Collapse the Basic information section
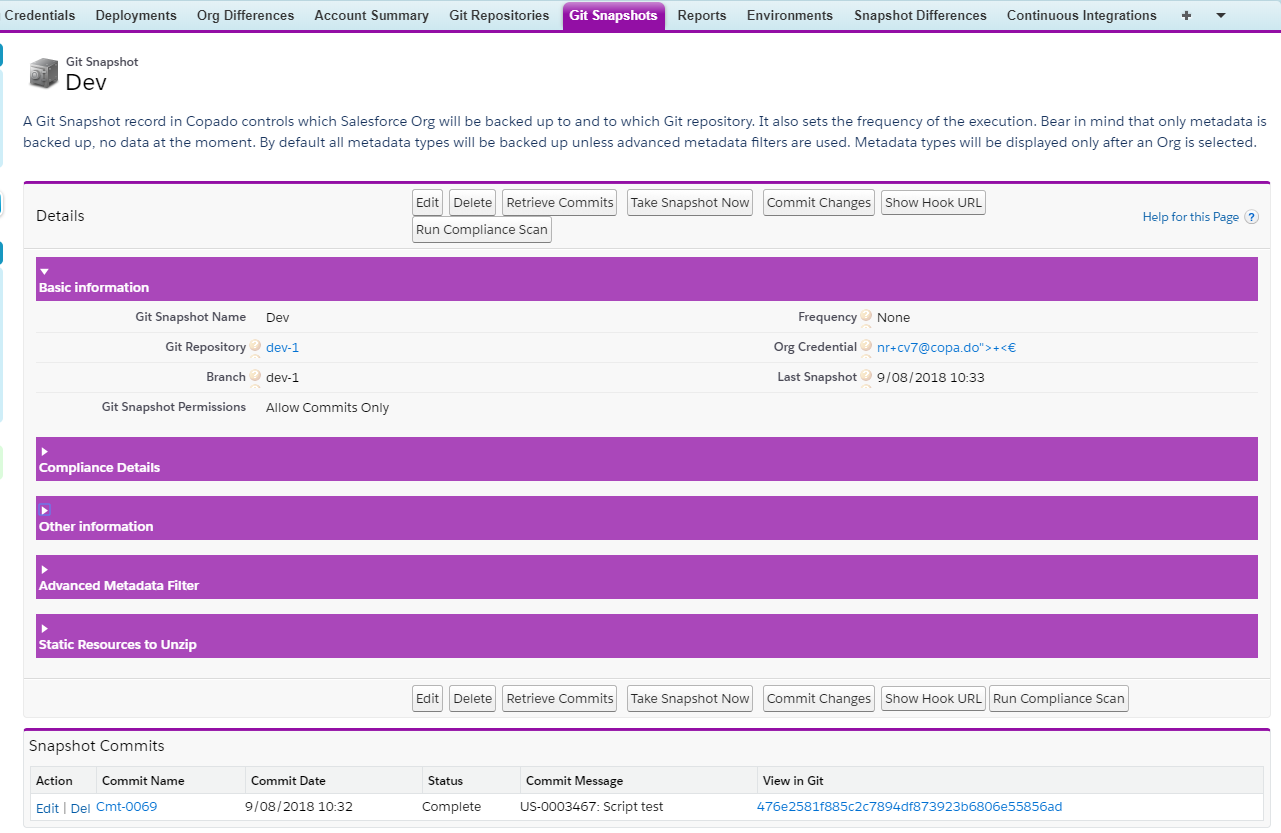 coord(44,271)
